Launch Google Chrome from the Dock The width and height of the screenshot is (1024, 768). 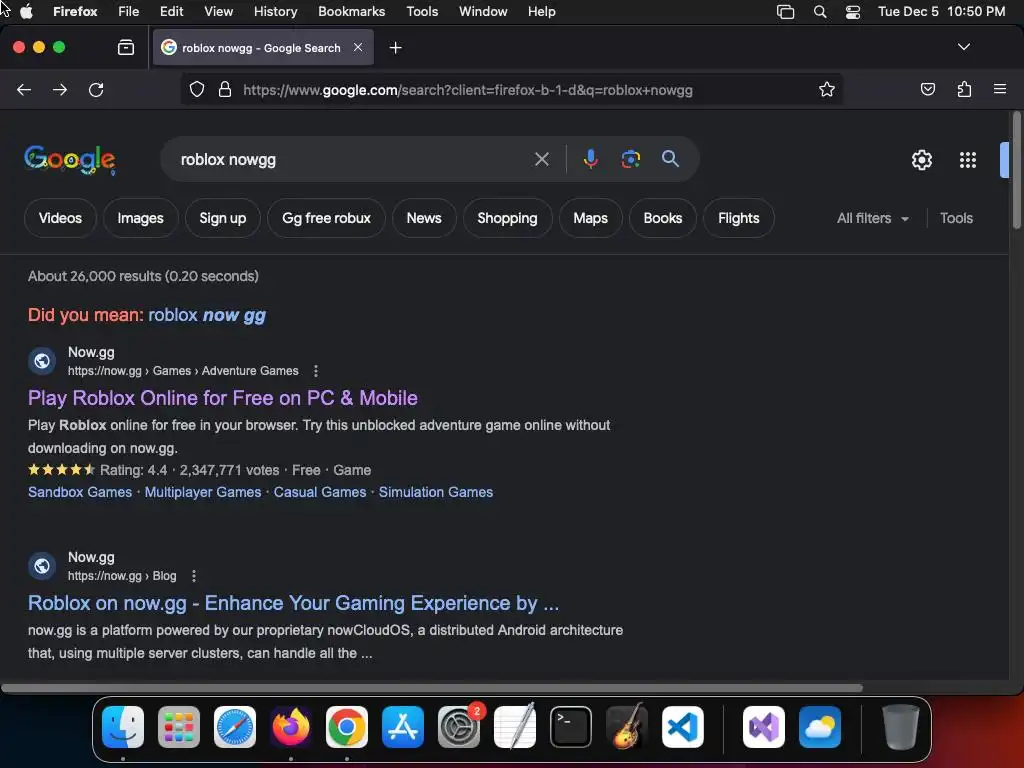[x=347, y=727]
